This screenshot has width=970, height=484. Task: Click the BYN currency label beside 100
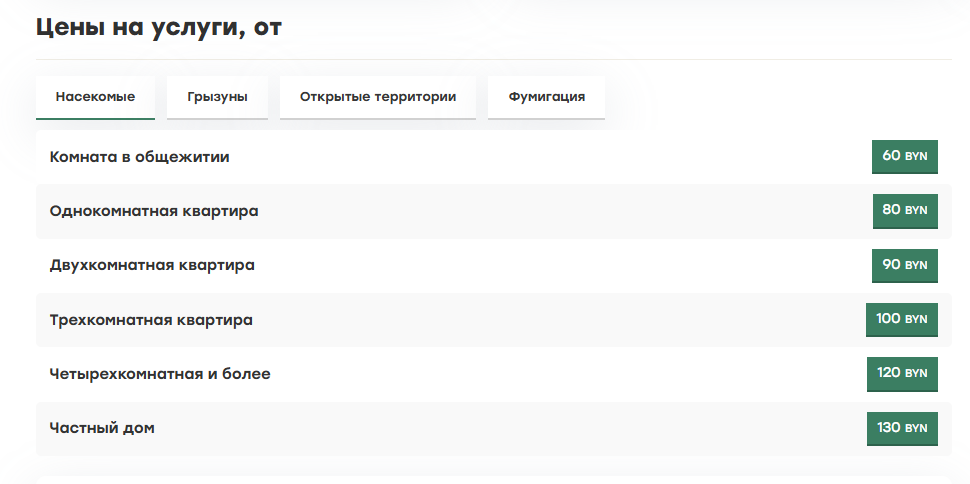(916, 319)
